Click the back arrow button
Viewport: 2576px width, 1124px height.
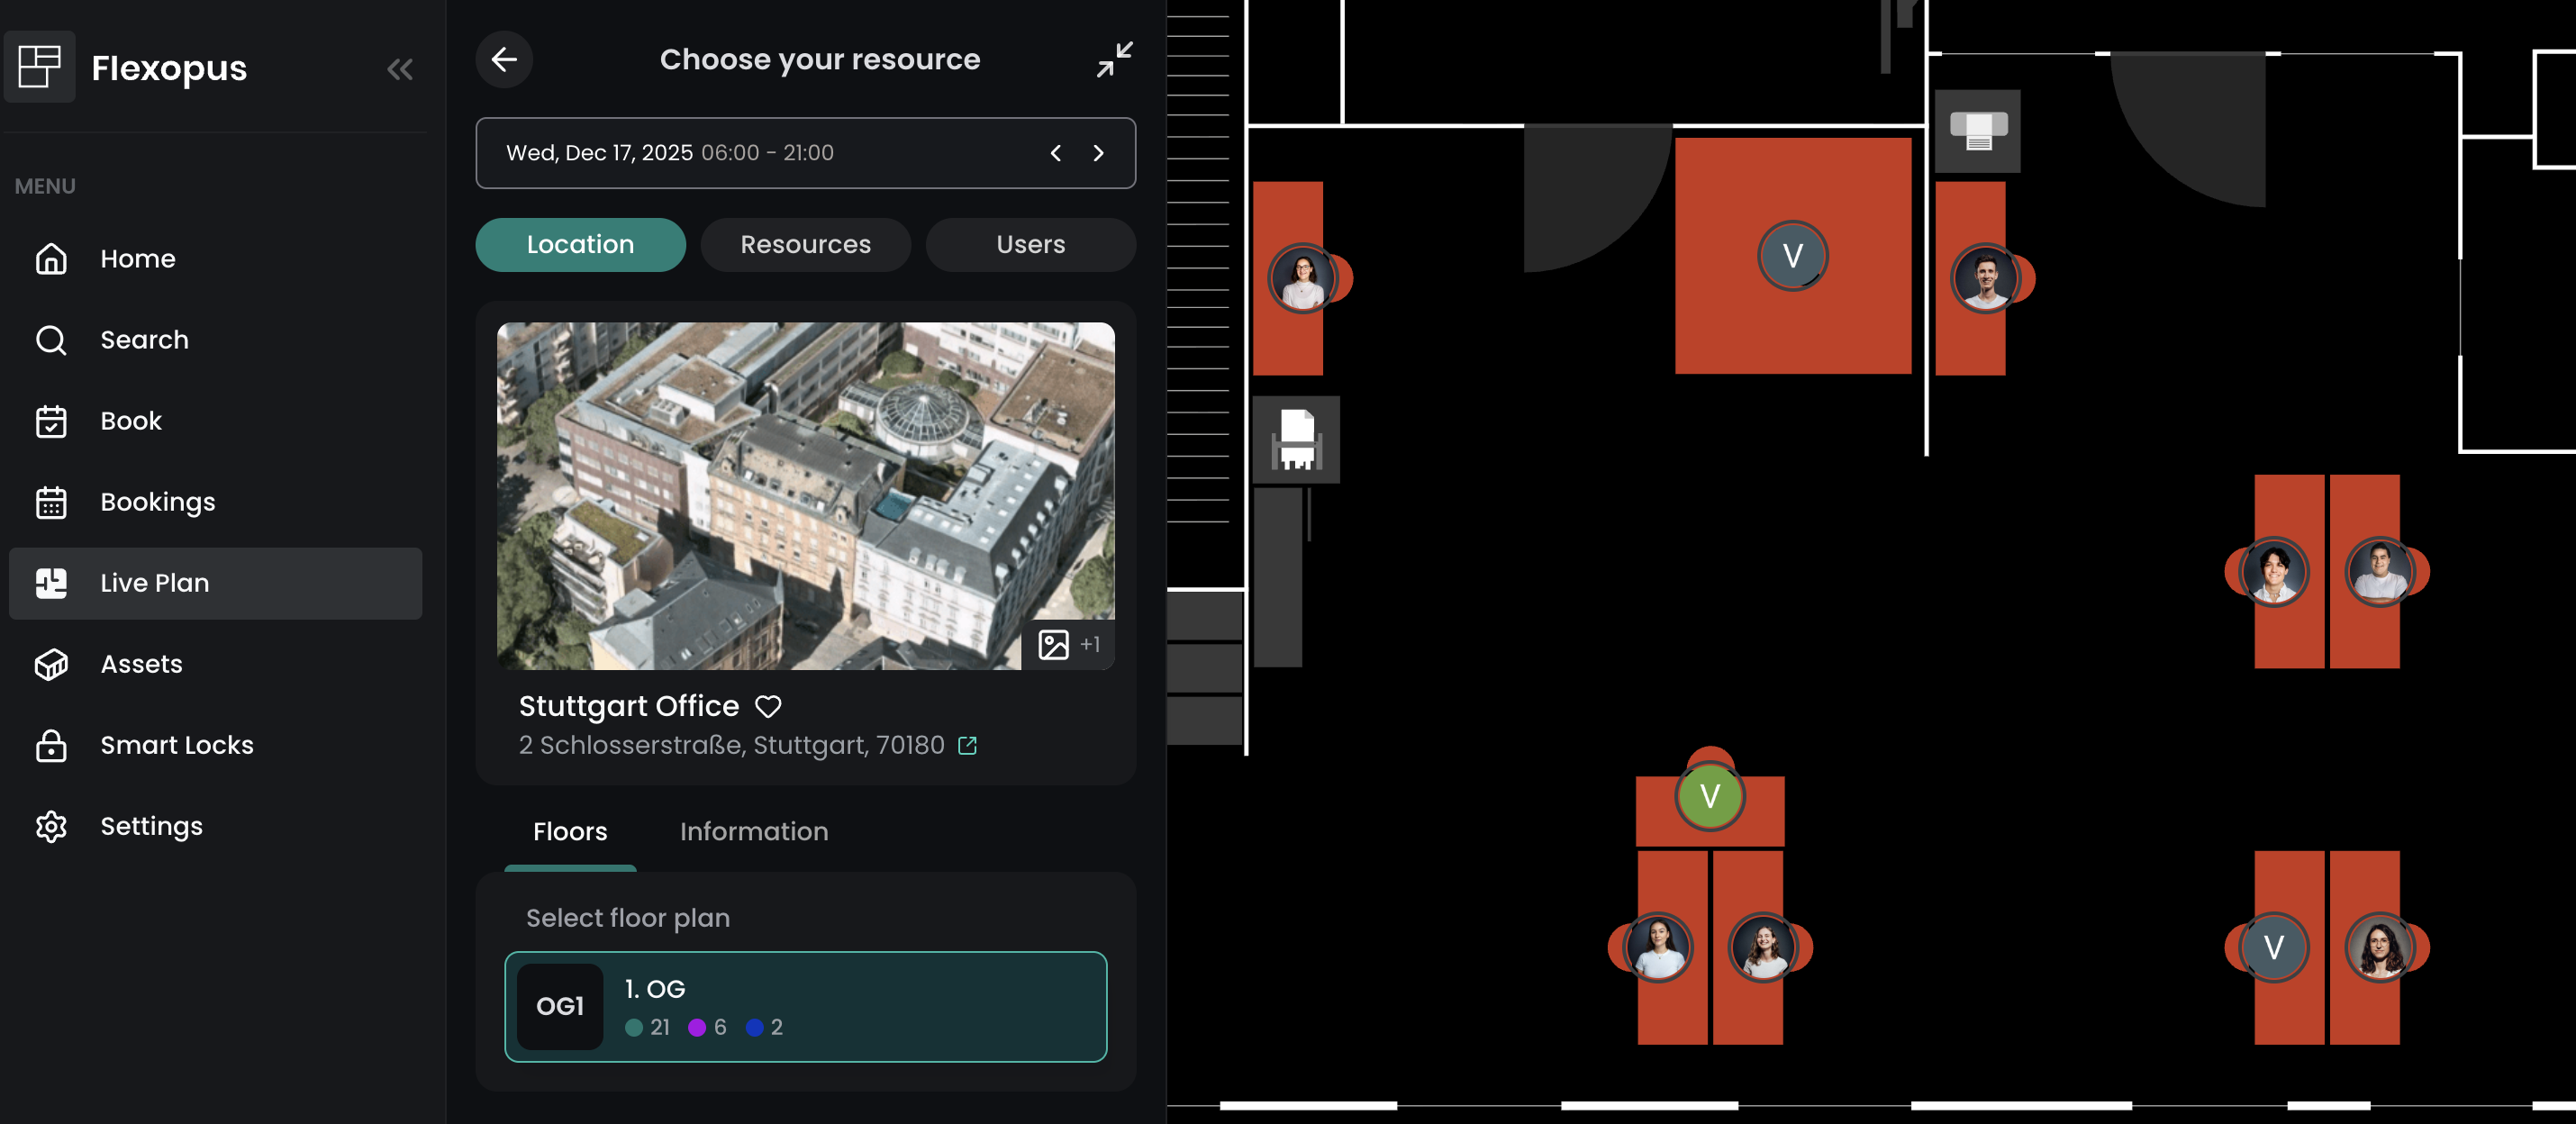pos(504,59)
